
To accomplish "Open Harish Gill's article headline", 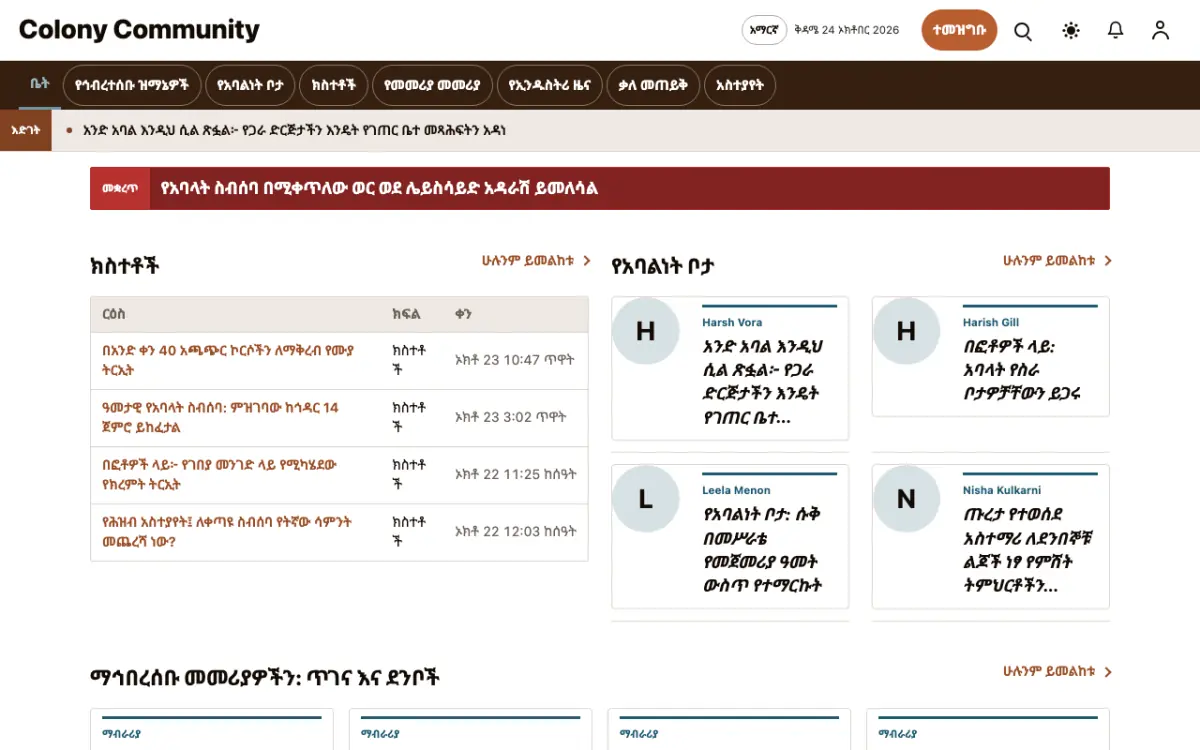I will 1022,370.
